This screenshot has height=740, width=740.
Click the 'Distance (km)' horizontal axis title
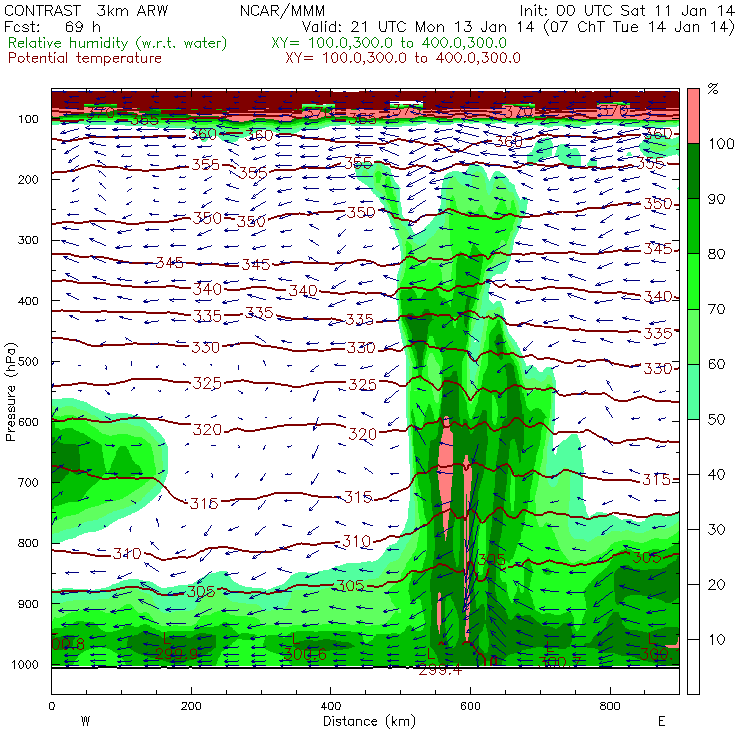[x=369, y=721]
